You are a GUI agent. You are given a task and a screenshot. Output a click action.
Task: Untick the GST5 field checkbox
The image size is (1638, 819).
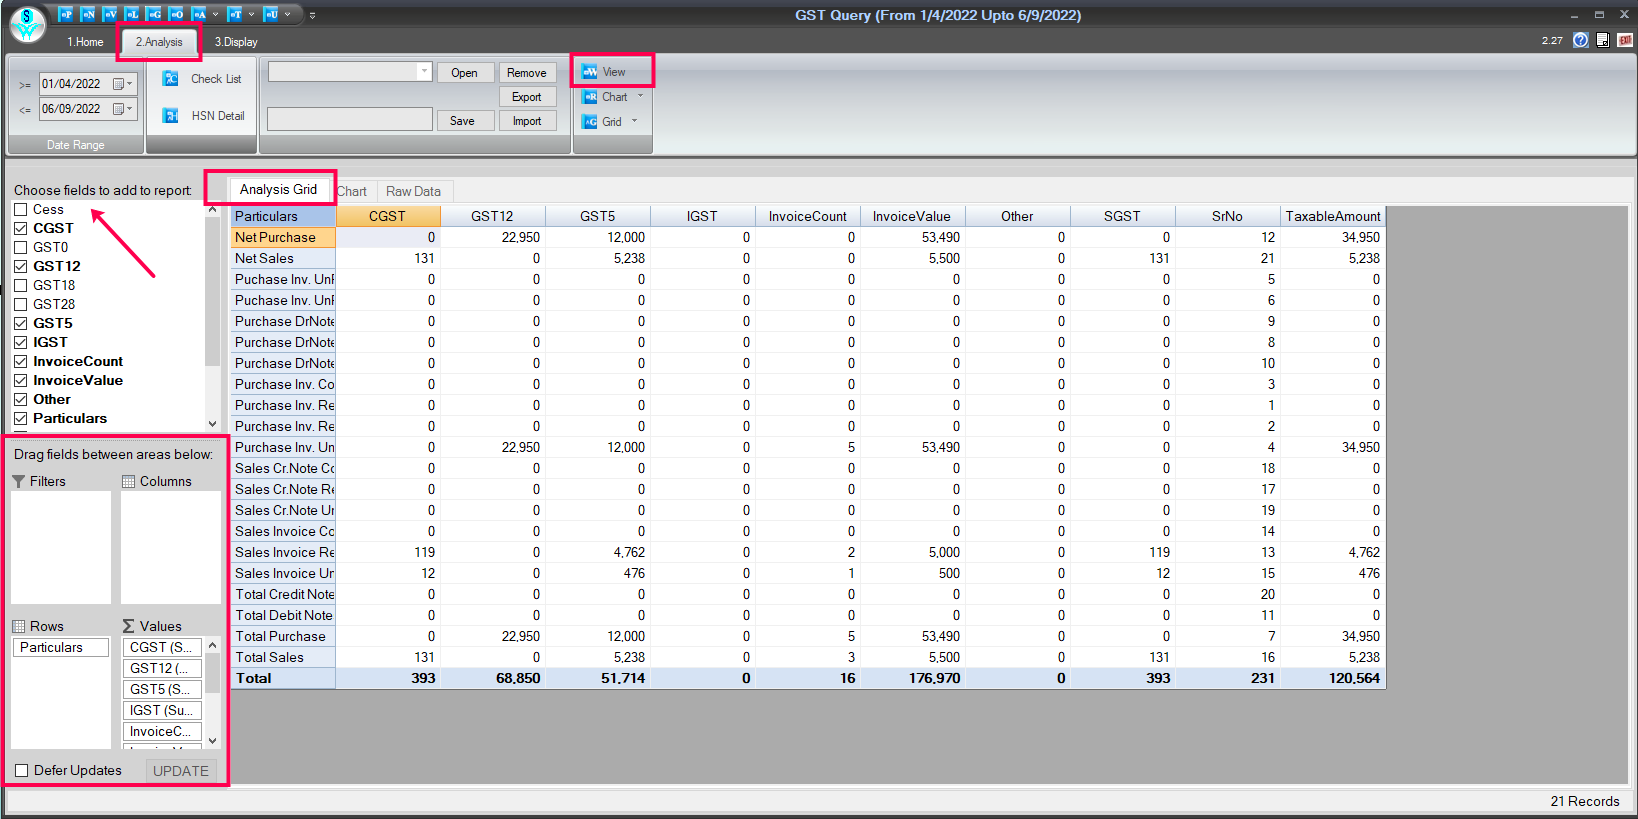point(20,323)
